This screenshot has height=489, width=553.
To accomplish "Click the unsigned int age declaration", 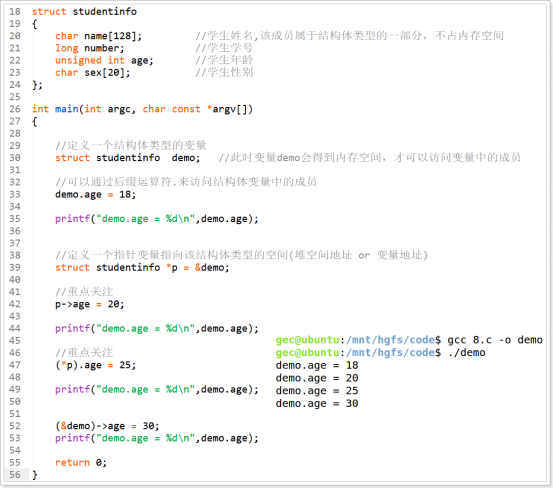I will [x=104, y=61].
